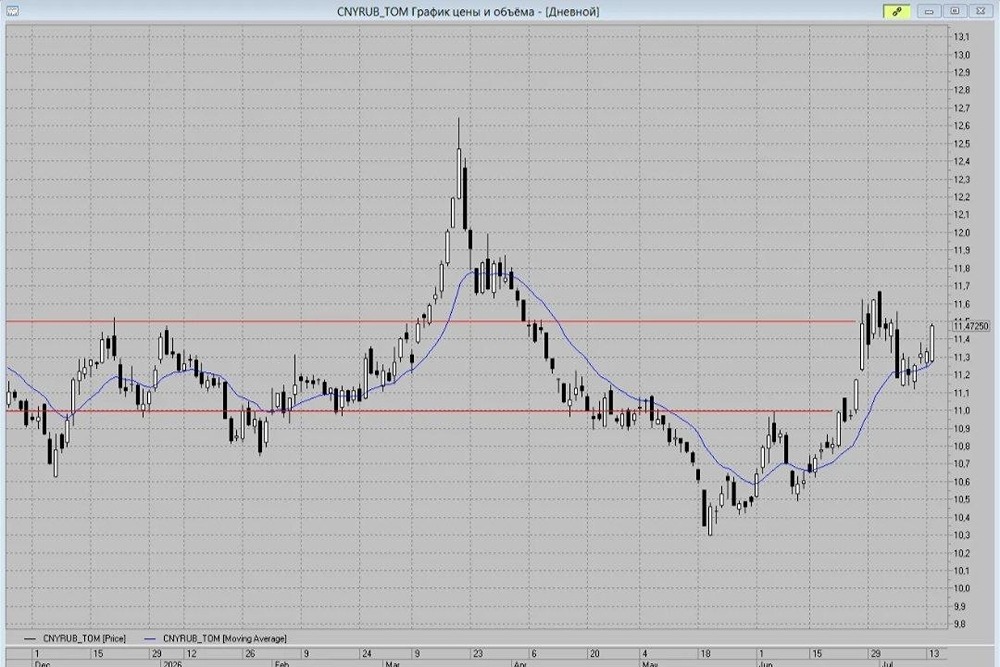
Task: Click the 10,5 price axis label
Action: click(x=962, y=500)
